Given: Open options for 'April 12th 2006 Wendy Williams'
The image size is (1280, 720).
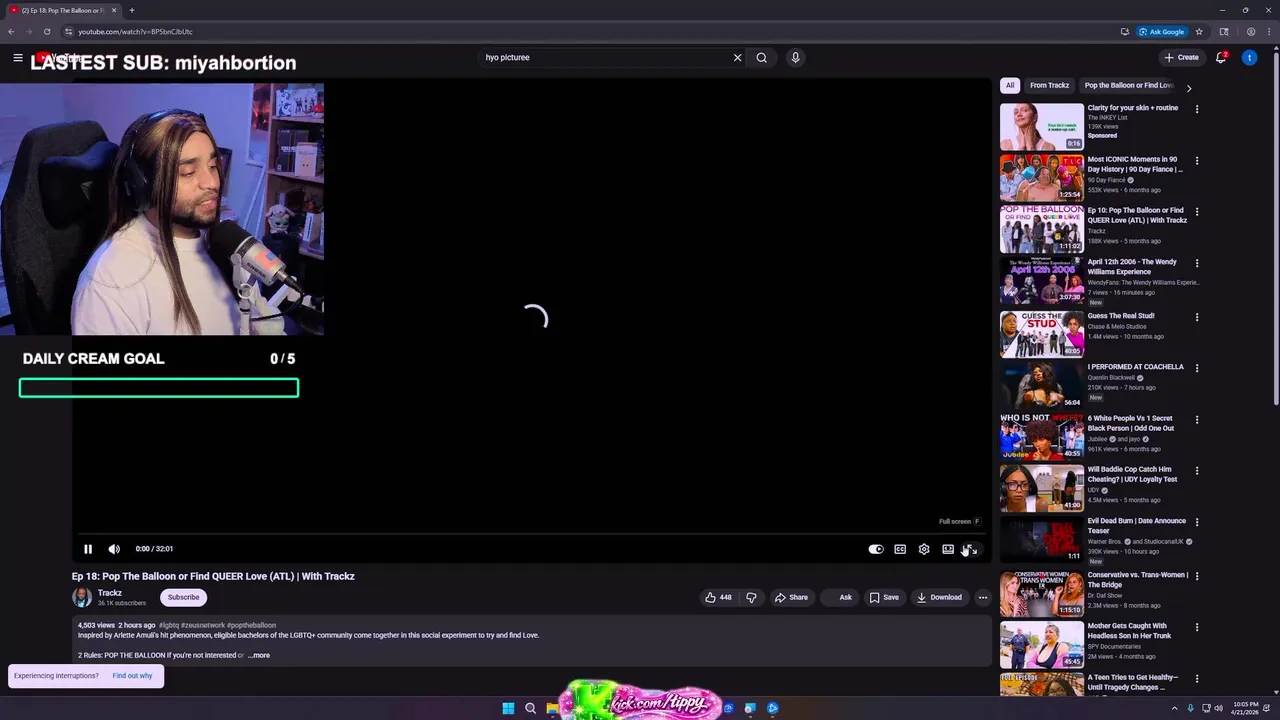Looking at the screenshot, I should coord(1197,264).
